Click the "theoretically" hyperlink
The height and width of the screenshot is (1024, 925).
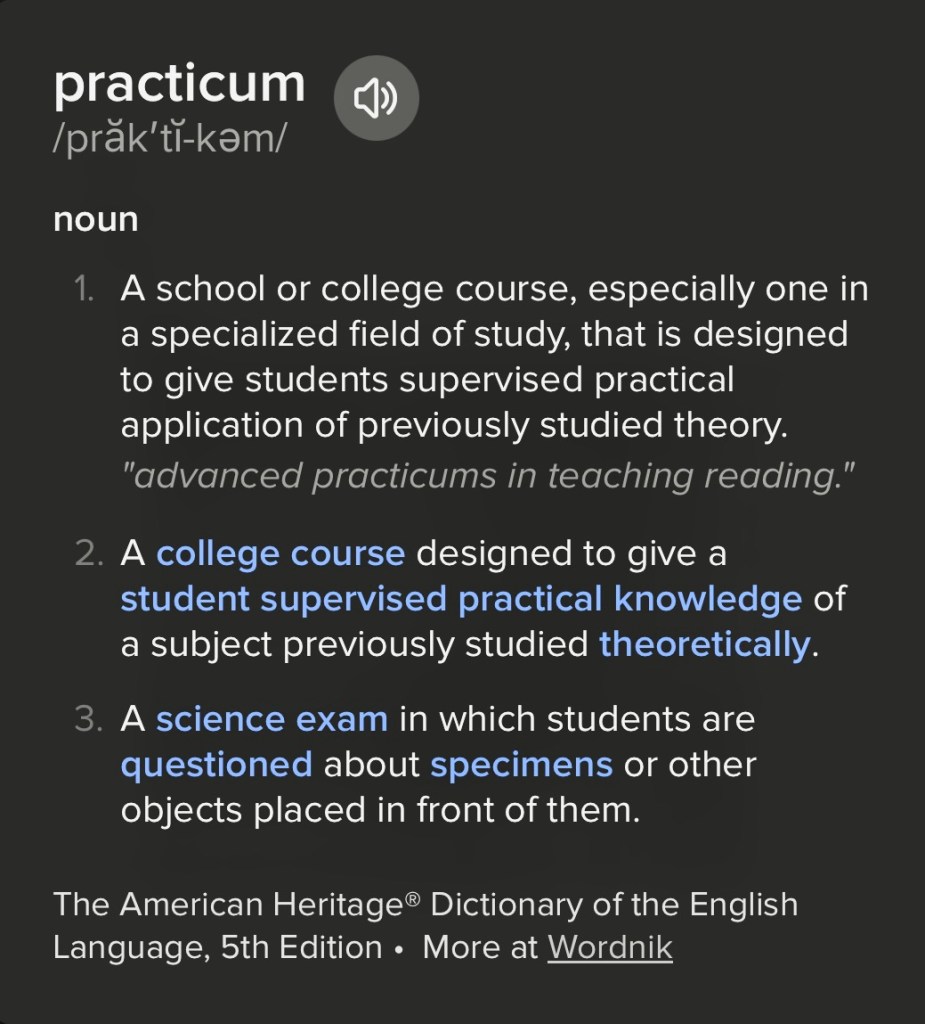tap(704, 645)
